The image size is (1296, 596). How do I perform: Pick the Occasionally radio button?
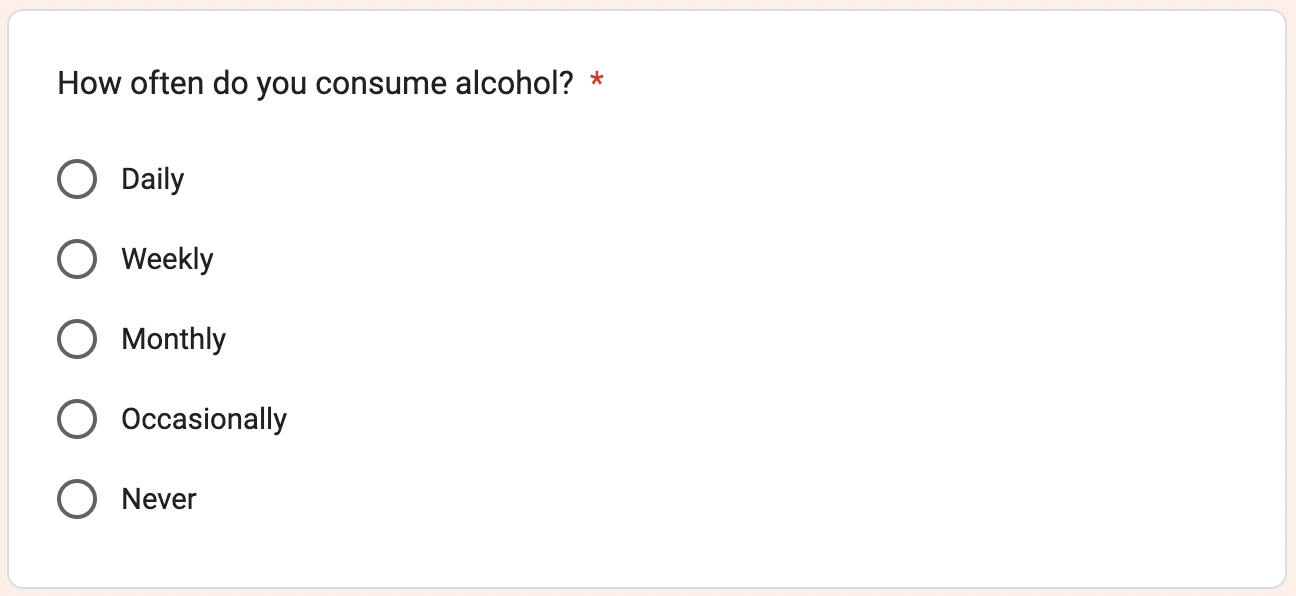77,420
